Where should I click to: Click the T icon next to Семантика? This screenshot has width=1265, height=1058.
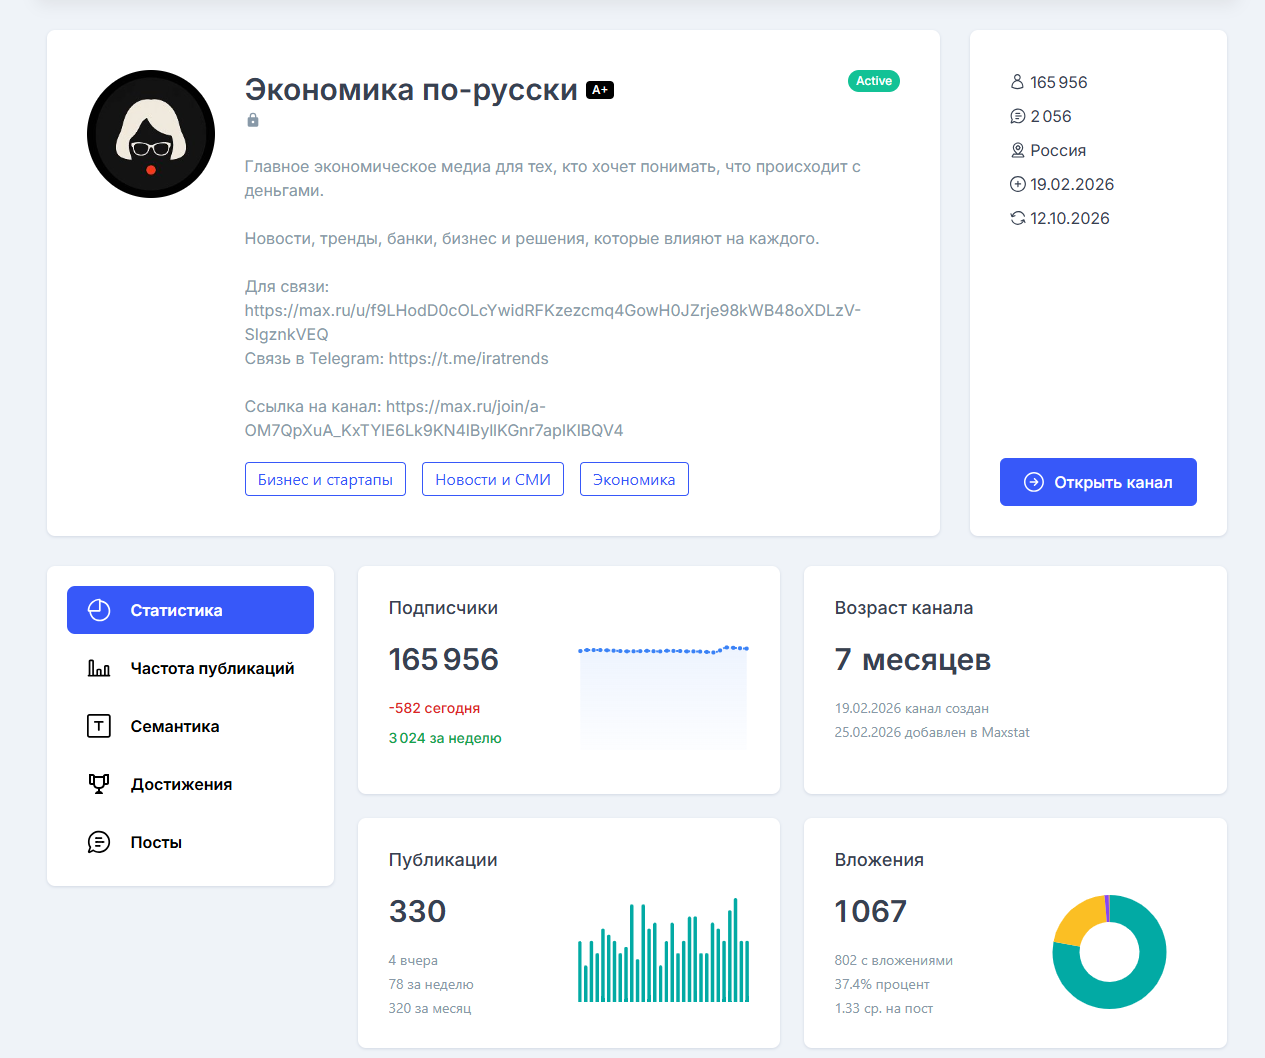click(x=99, y=726)
